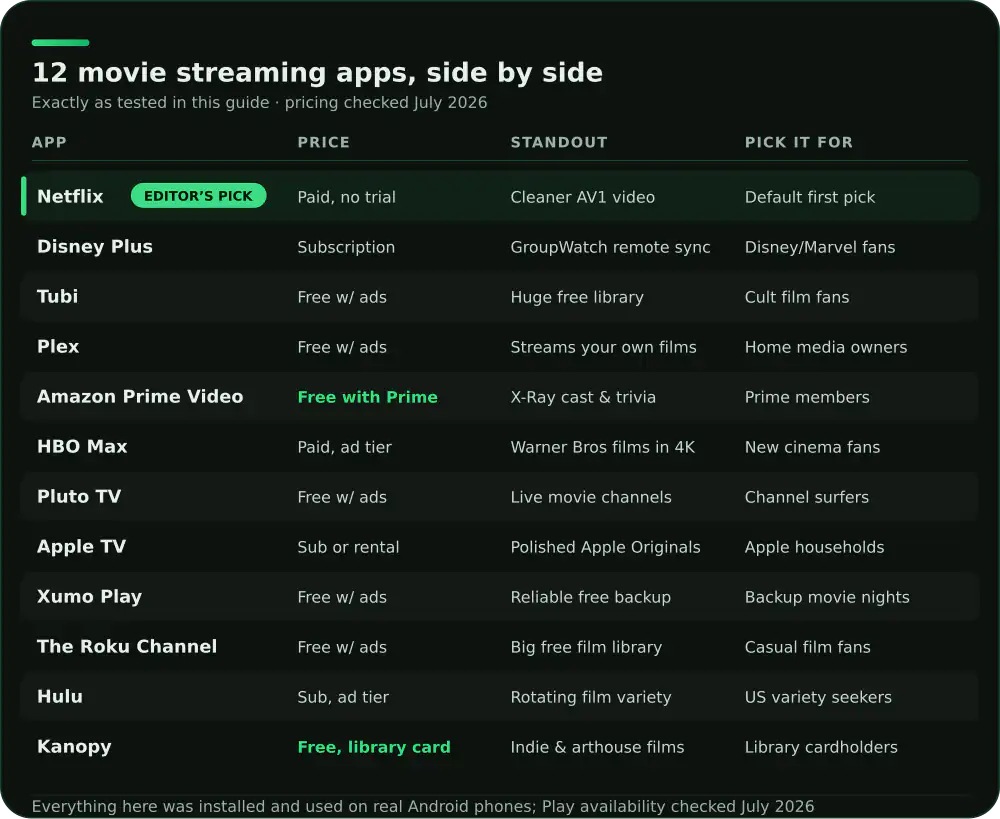Viewport: 1000px width, 819px height.
Task: Click the 'Reliable free backup' cell
Action: point(591,597)
